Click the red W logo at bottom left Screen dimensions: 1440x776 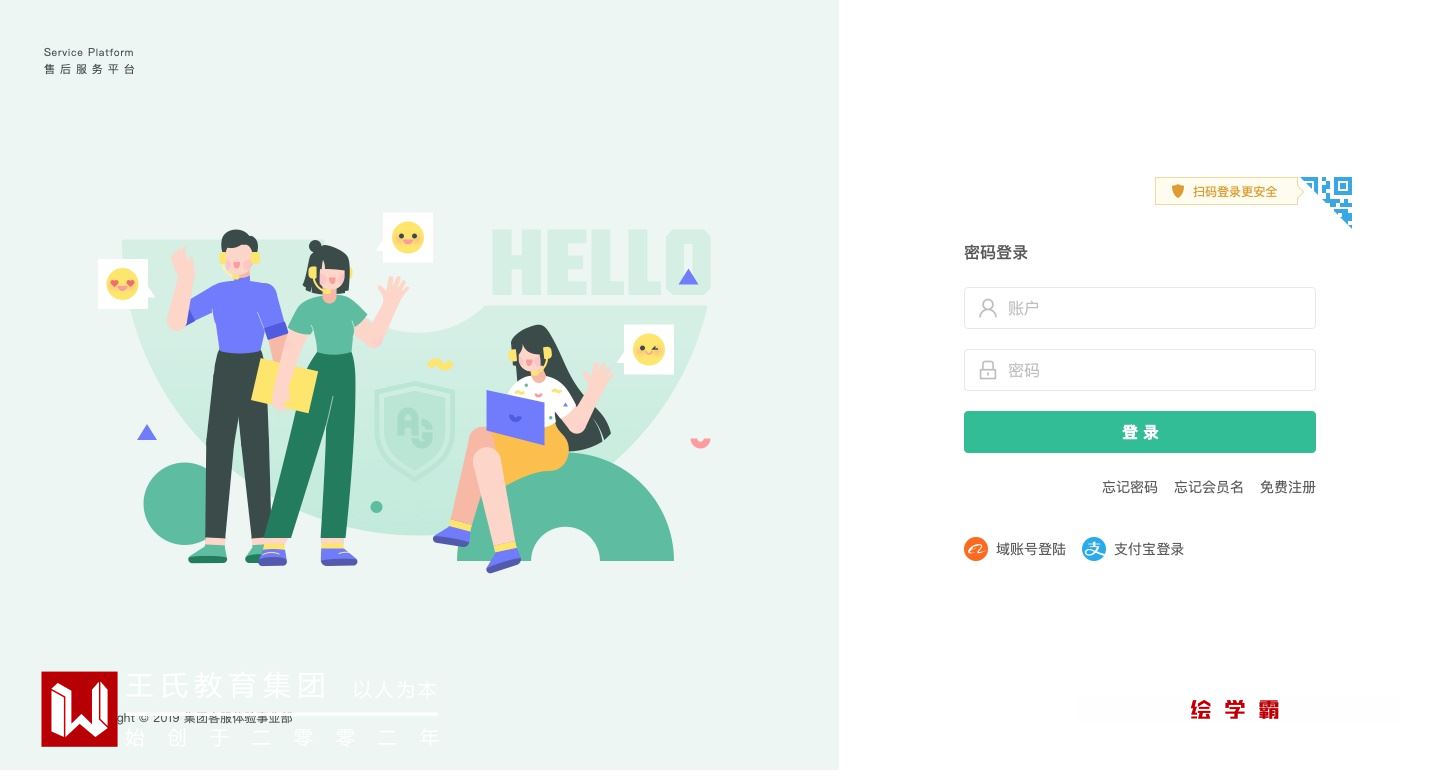(79, 709)
